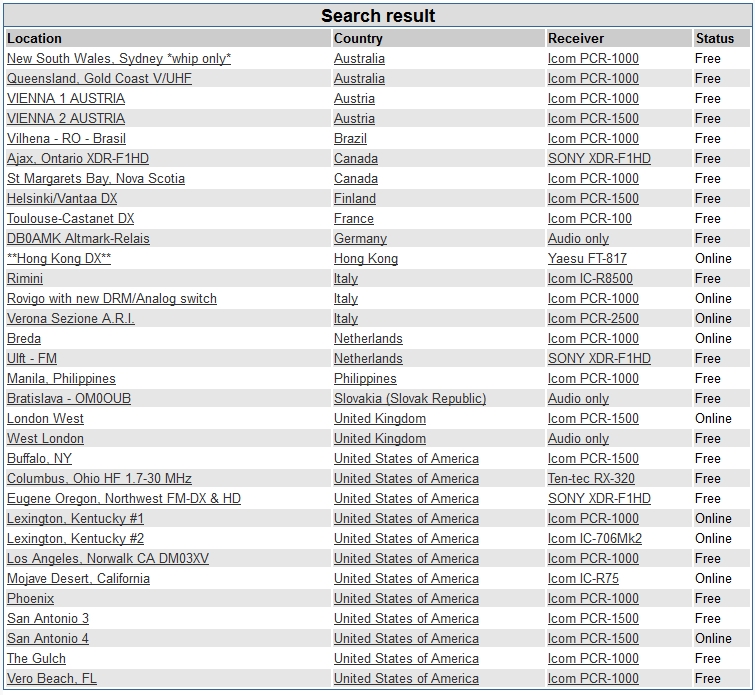755x695 pixels.
Task: Open Eugene Oregon, Northwest FM-DX & HD
Action: [124, 499]
